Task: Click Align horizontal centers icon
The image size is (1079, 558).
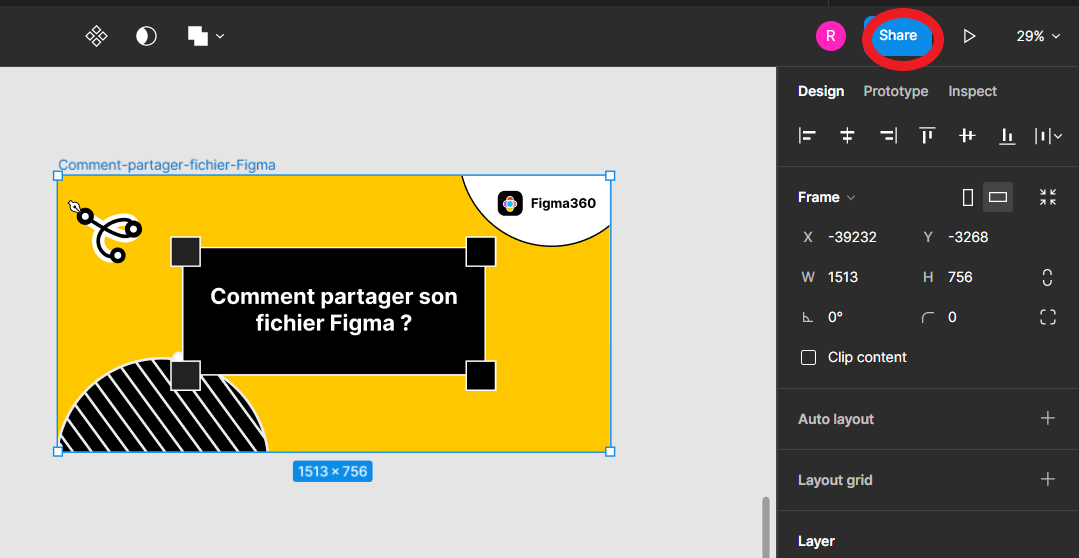Action: [x=847, y=136]
